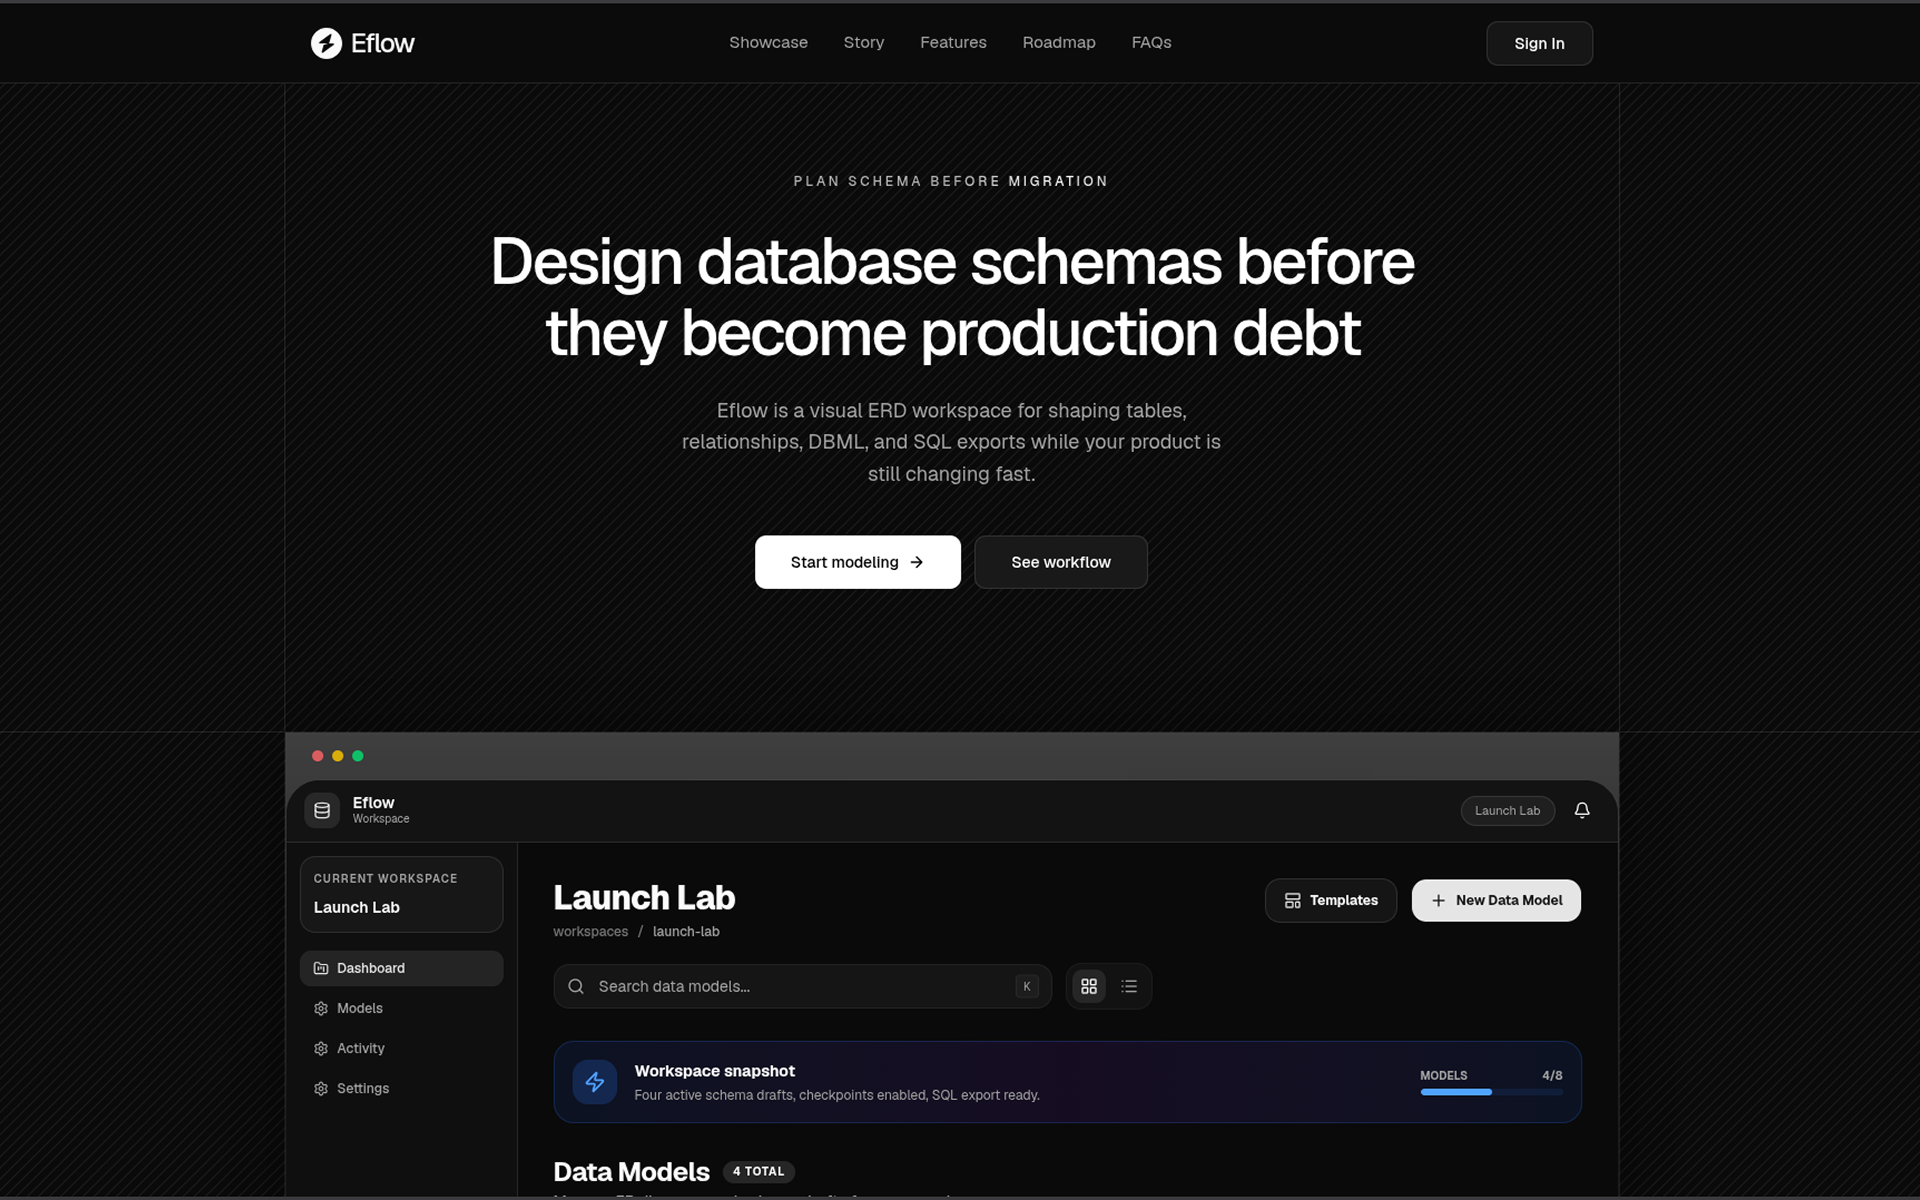Screen dimensions: 1920x1200
Task: Click the Workspace snapshot title
Action: (x=714, y=1070)
